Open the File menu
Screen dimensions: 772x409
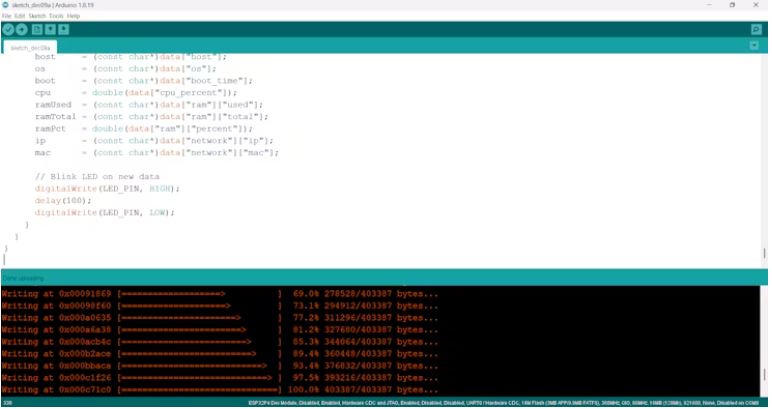pyautogui.click(x=6, y=16)
